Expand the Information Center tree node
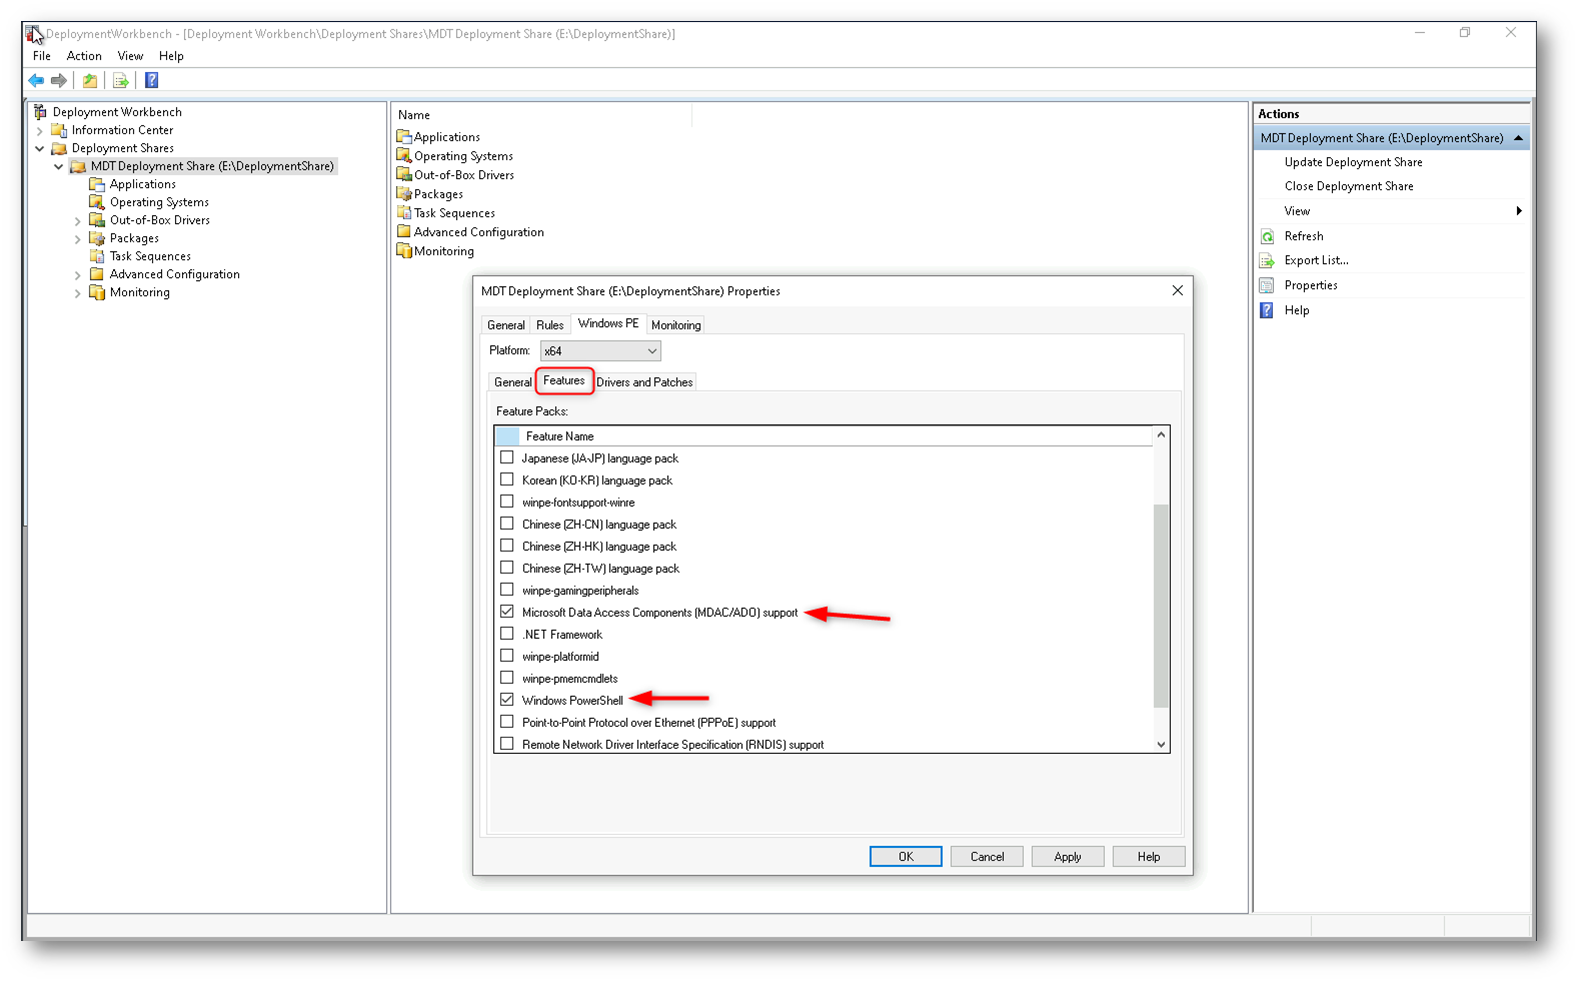 [x=40, y=131]
